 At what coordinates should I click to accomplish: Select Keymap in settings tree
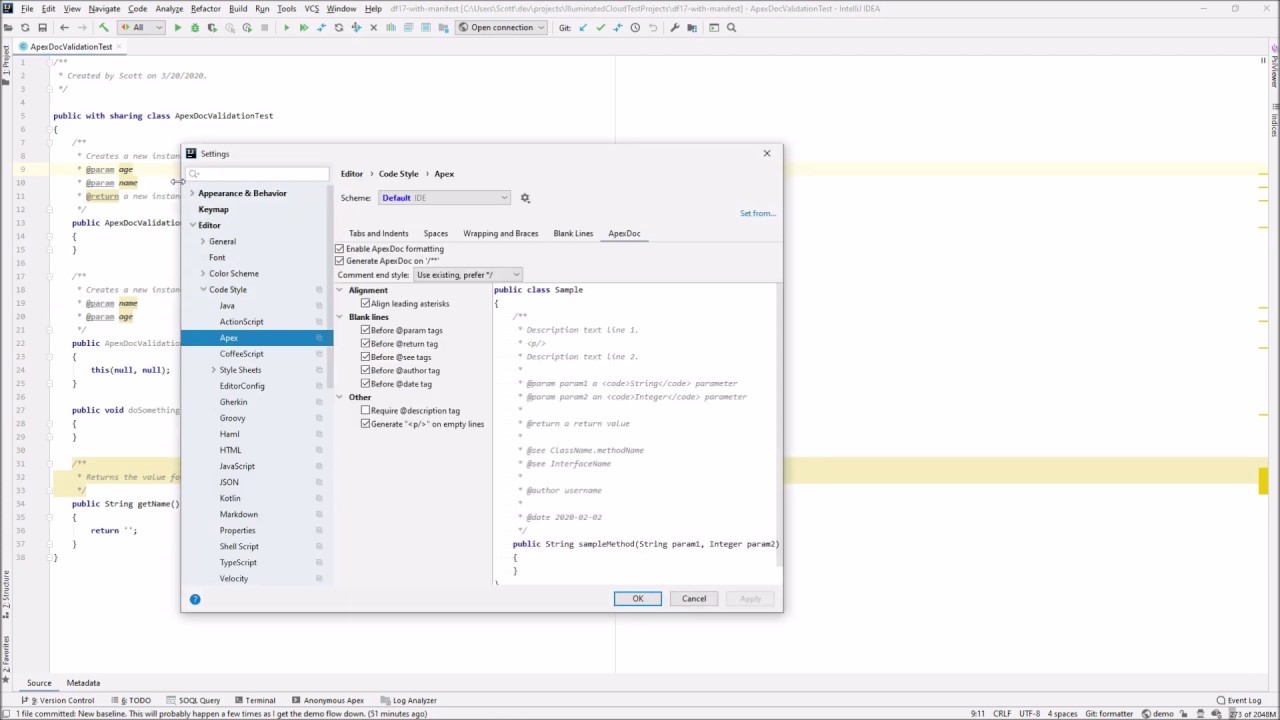click(x=213, y=209)
